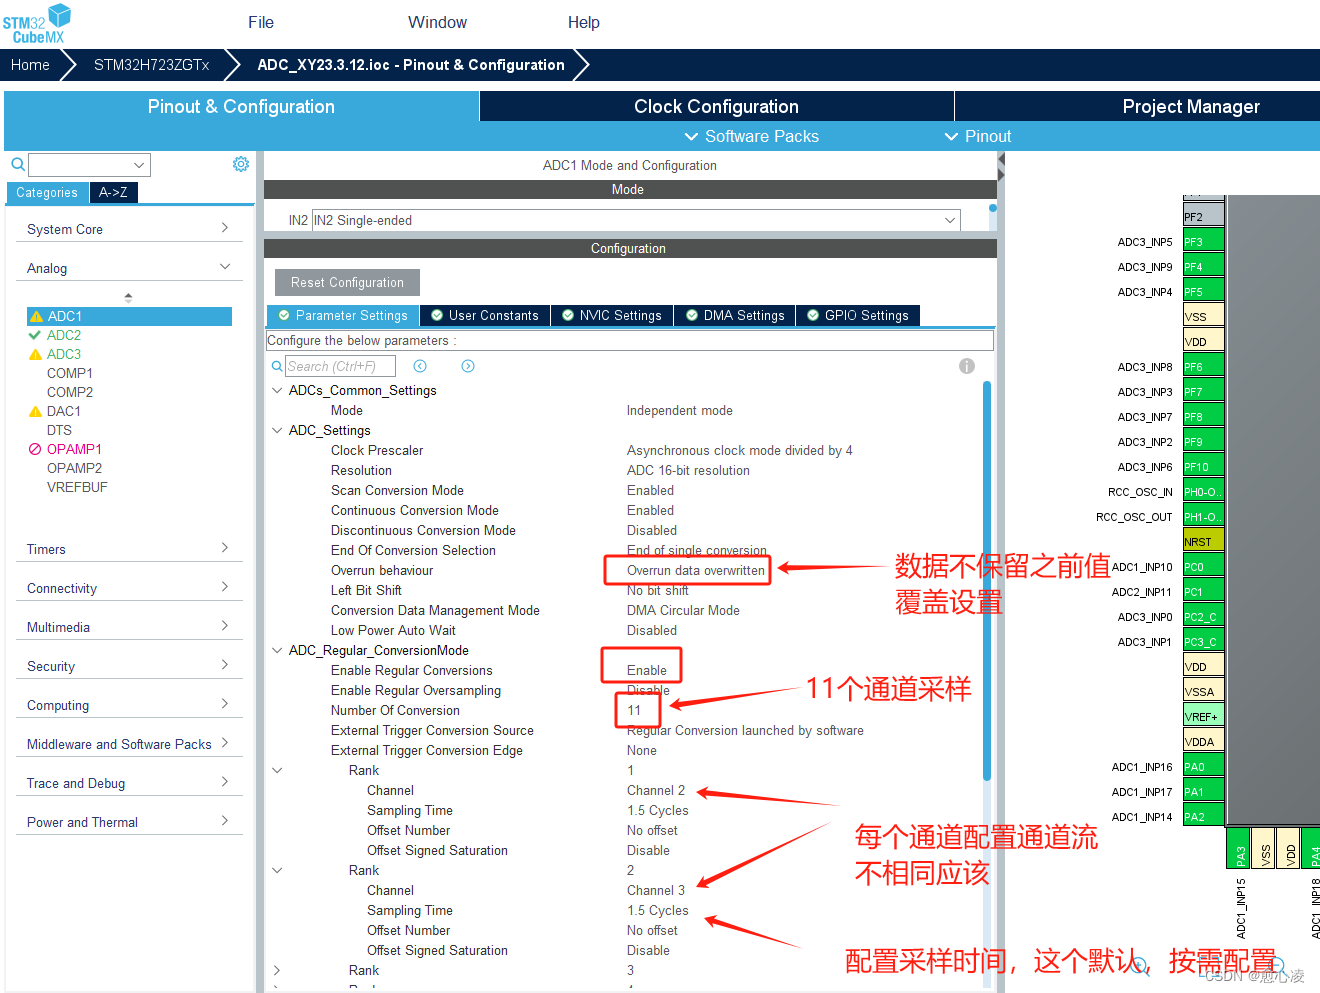The width and height of the screenshot is (1320, 993).
Task: Click the up-down sort arrow above ADC1
Action: point(128,297)
